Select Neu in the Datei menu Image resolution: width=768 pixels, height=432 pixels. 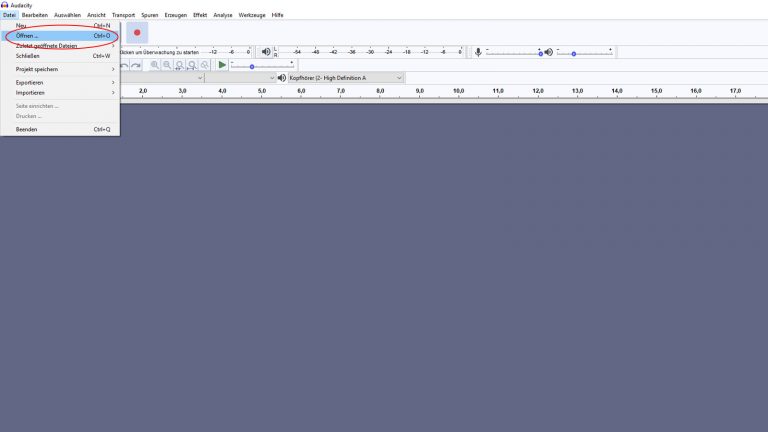tap(60, 25)
